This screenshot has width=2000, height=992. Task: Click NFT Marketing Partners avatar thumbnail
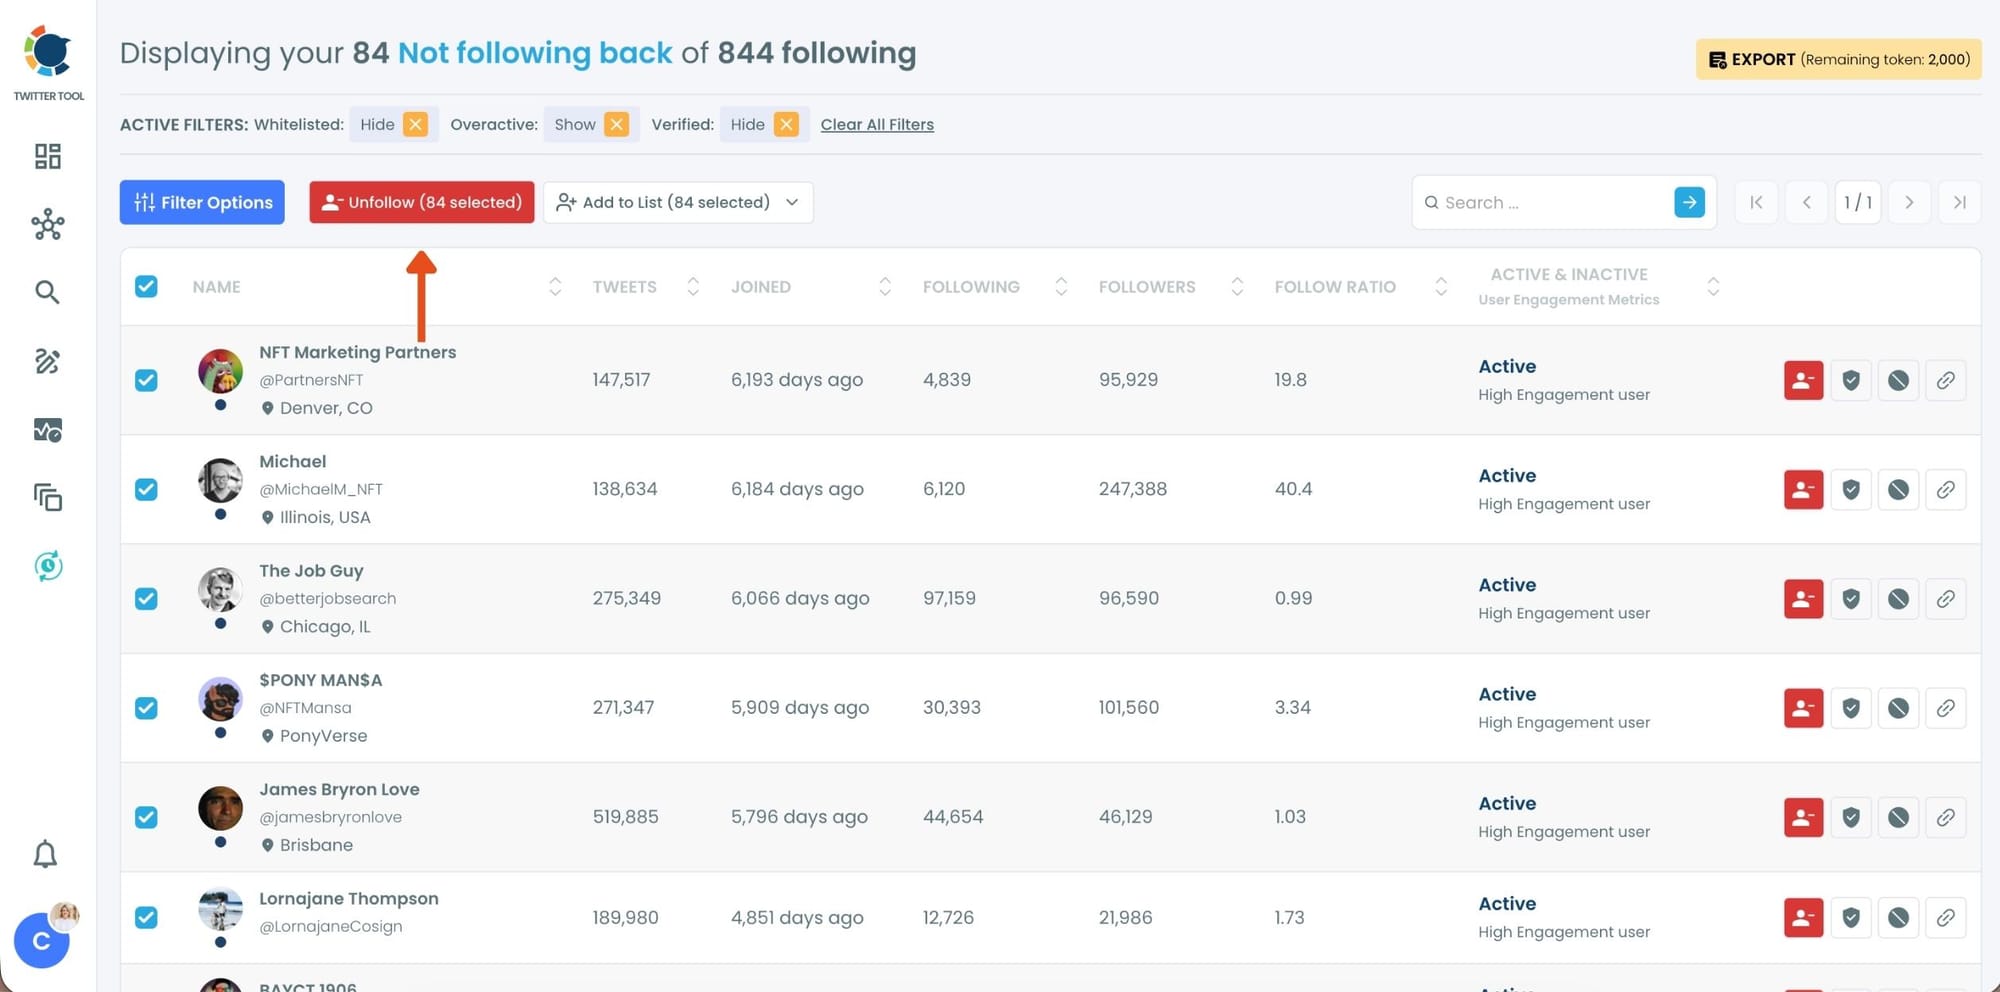220,371
